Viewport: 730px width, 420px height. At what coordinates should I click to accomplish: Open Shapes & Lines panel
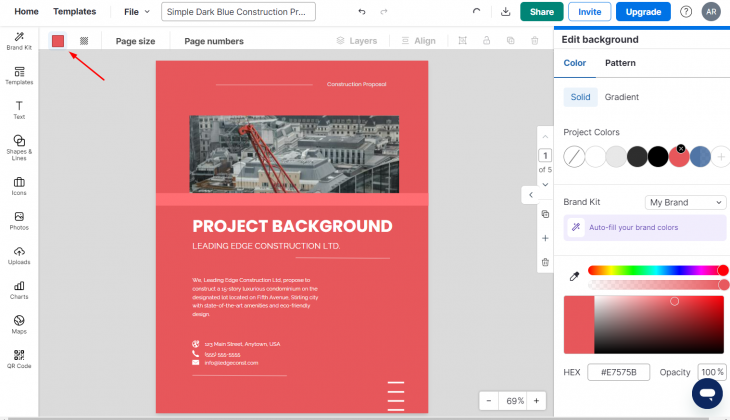click(x=19, y=148)
